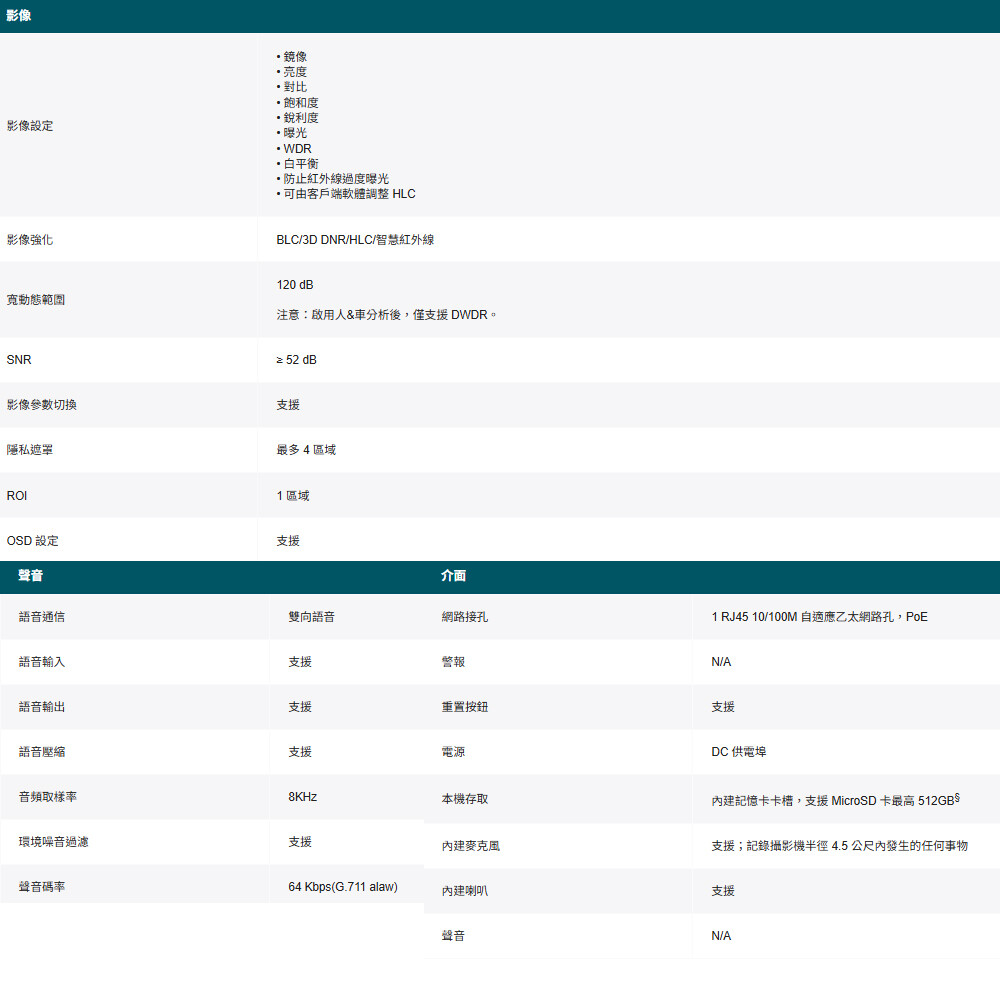
Task: Click the 雙向語音 value
Action: (311, 617)
